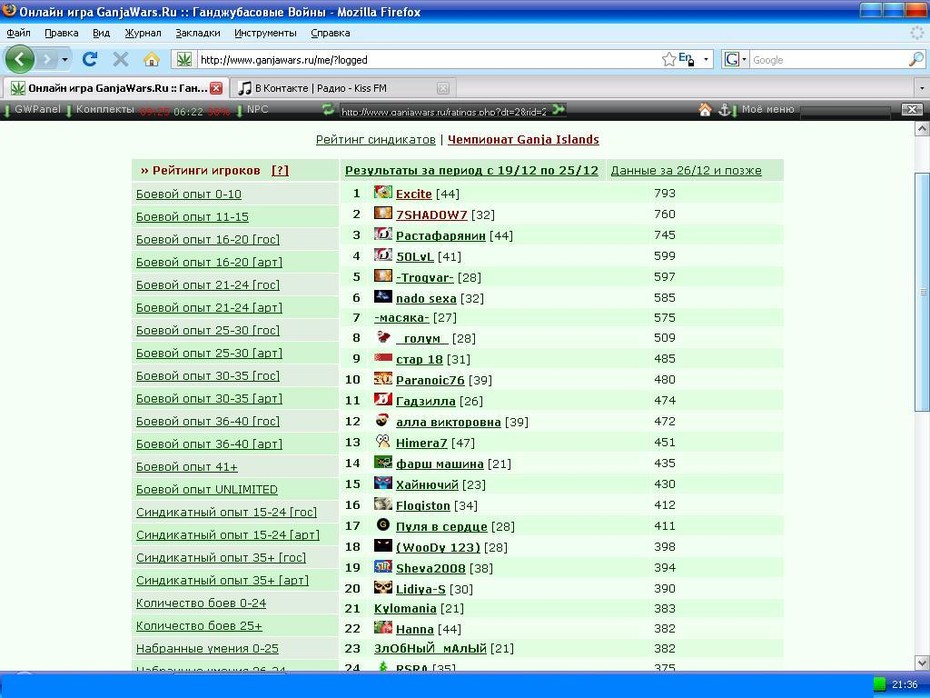930x698 pixels.
Task: Click the black icon beside (WooDy 123)
Action: 383,546
